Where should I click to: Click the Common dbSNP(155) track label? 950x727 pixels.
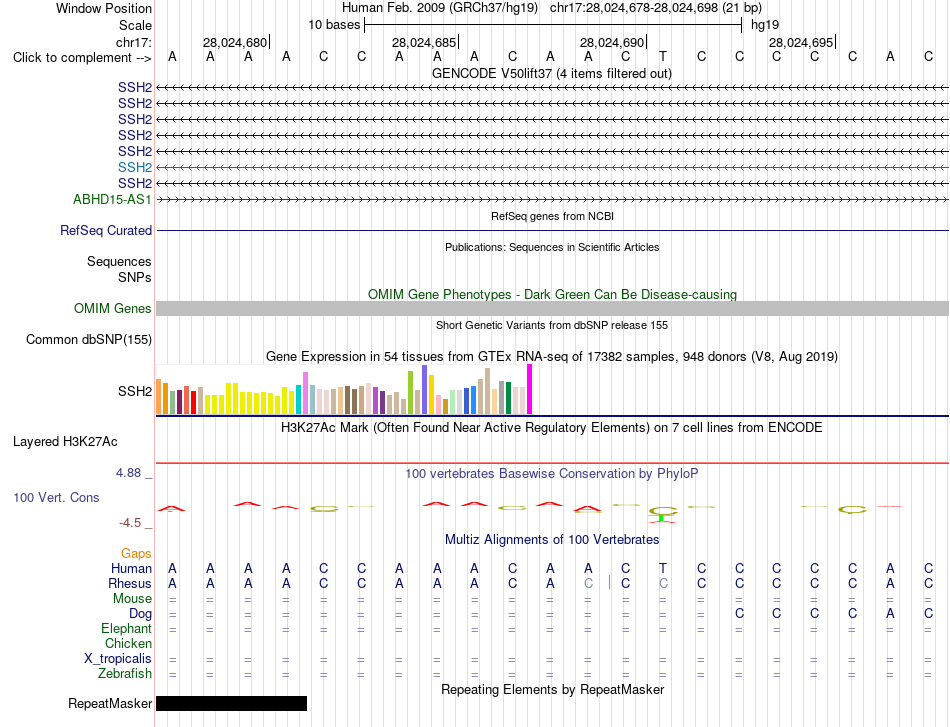[x=88, y=339]
